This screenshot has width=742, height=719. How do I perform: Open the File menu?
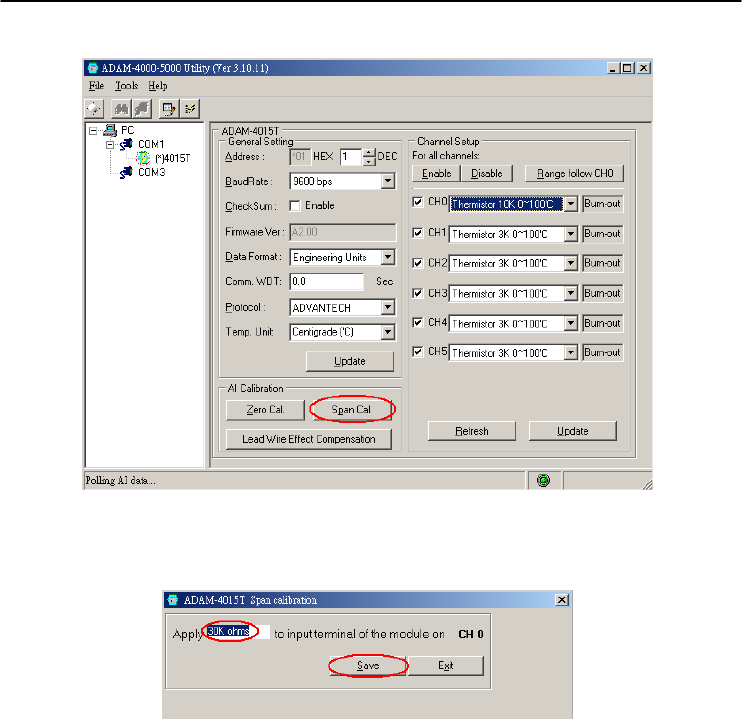[97, 86]
